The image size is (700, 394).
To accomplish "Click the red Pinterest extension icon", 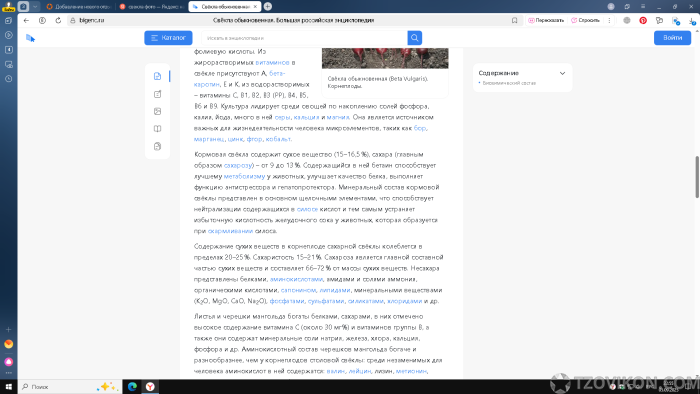I will (643, 21).
